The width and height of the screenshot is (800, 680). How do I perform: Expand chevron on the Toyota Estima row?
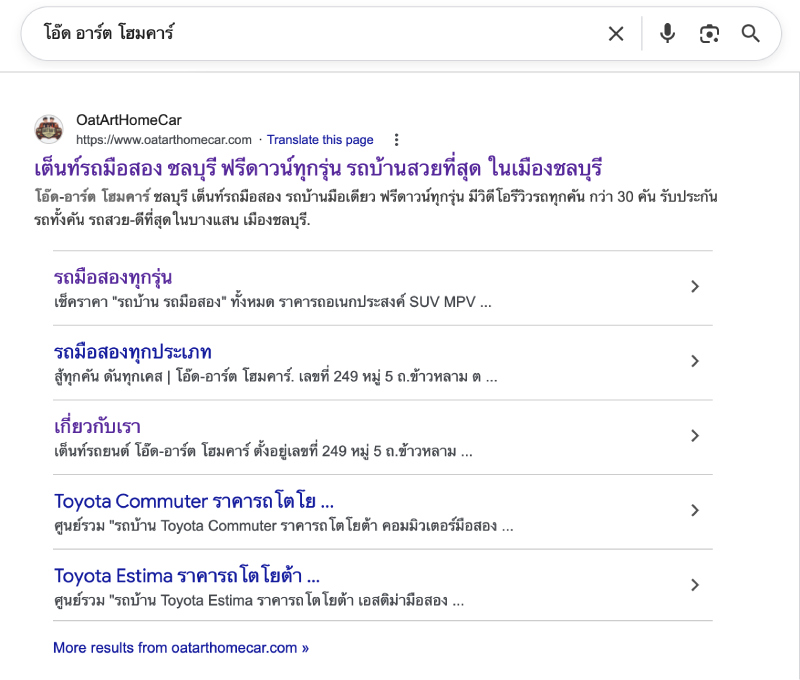pos(694,585)
